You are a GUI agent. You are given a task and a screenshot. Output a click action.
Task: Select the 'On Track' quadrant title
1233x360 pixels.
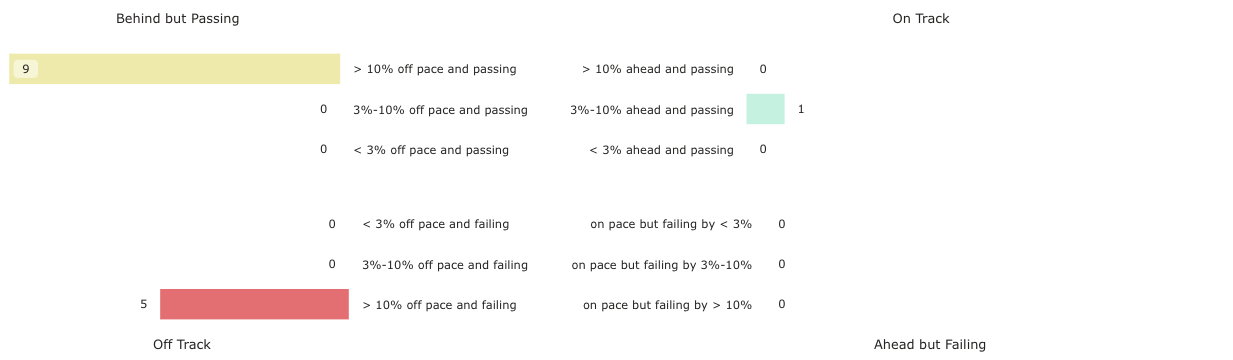921,18
